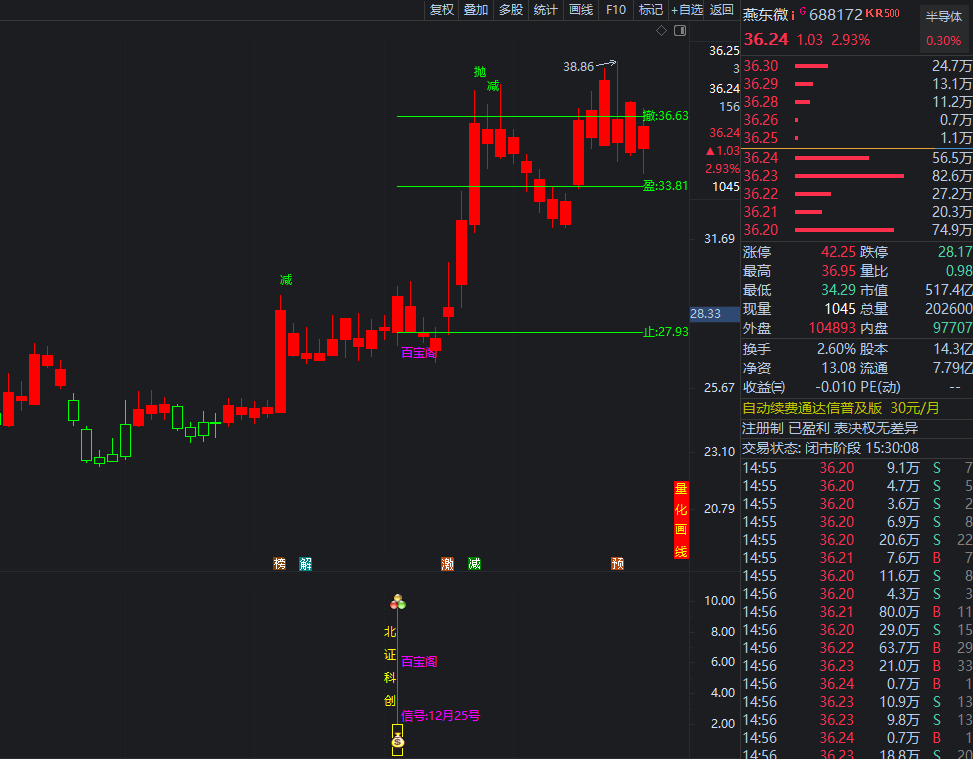This screenshot has height=759, width=973.
Task: Click the 激 marker icon on the timeline
Action: (447, 564)
